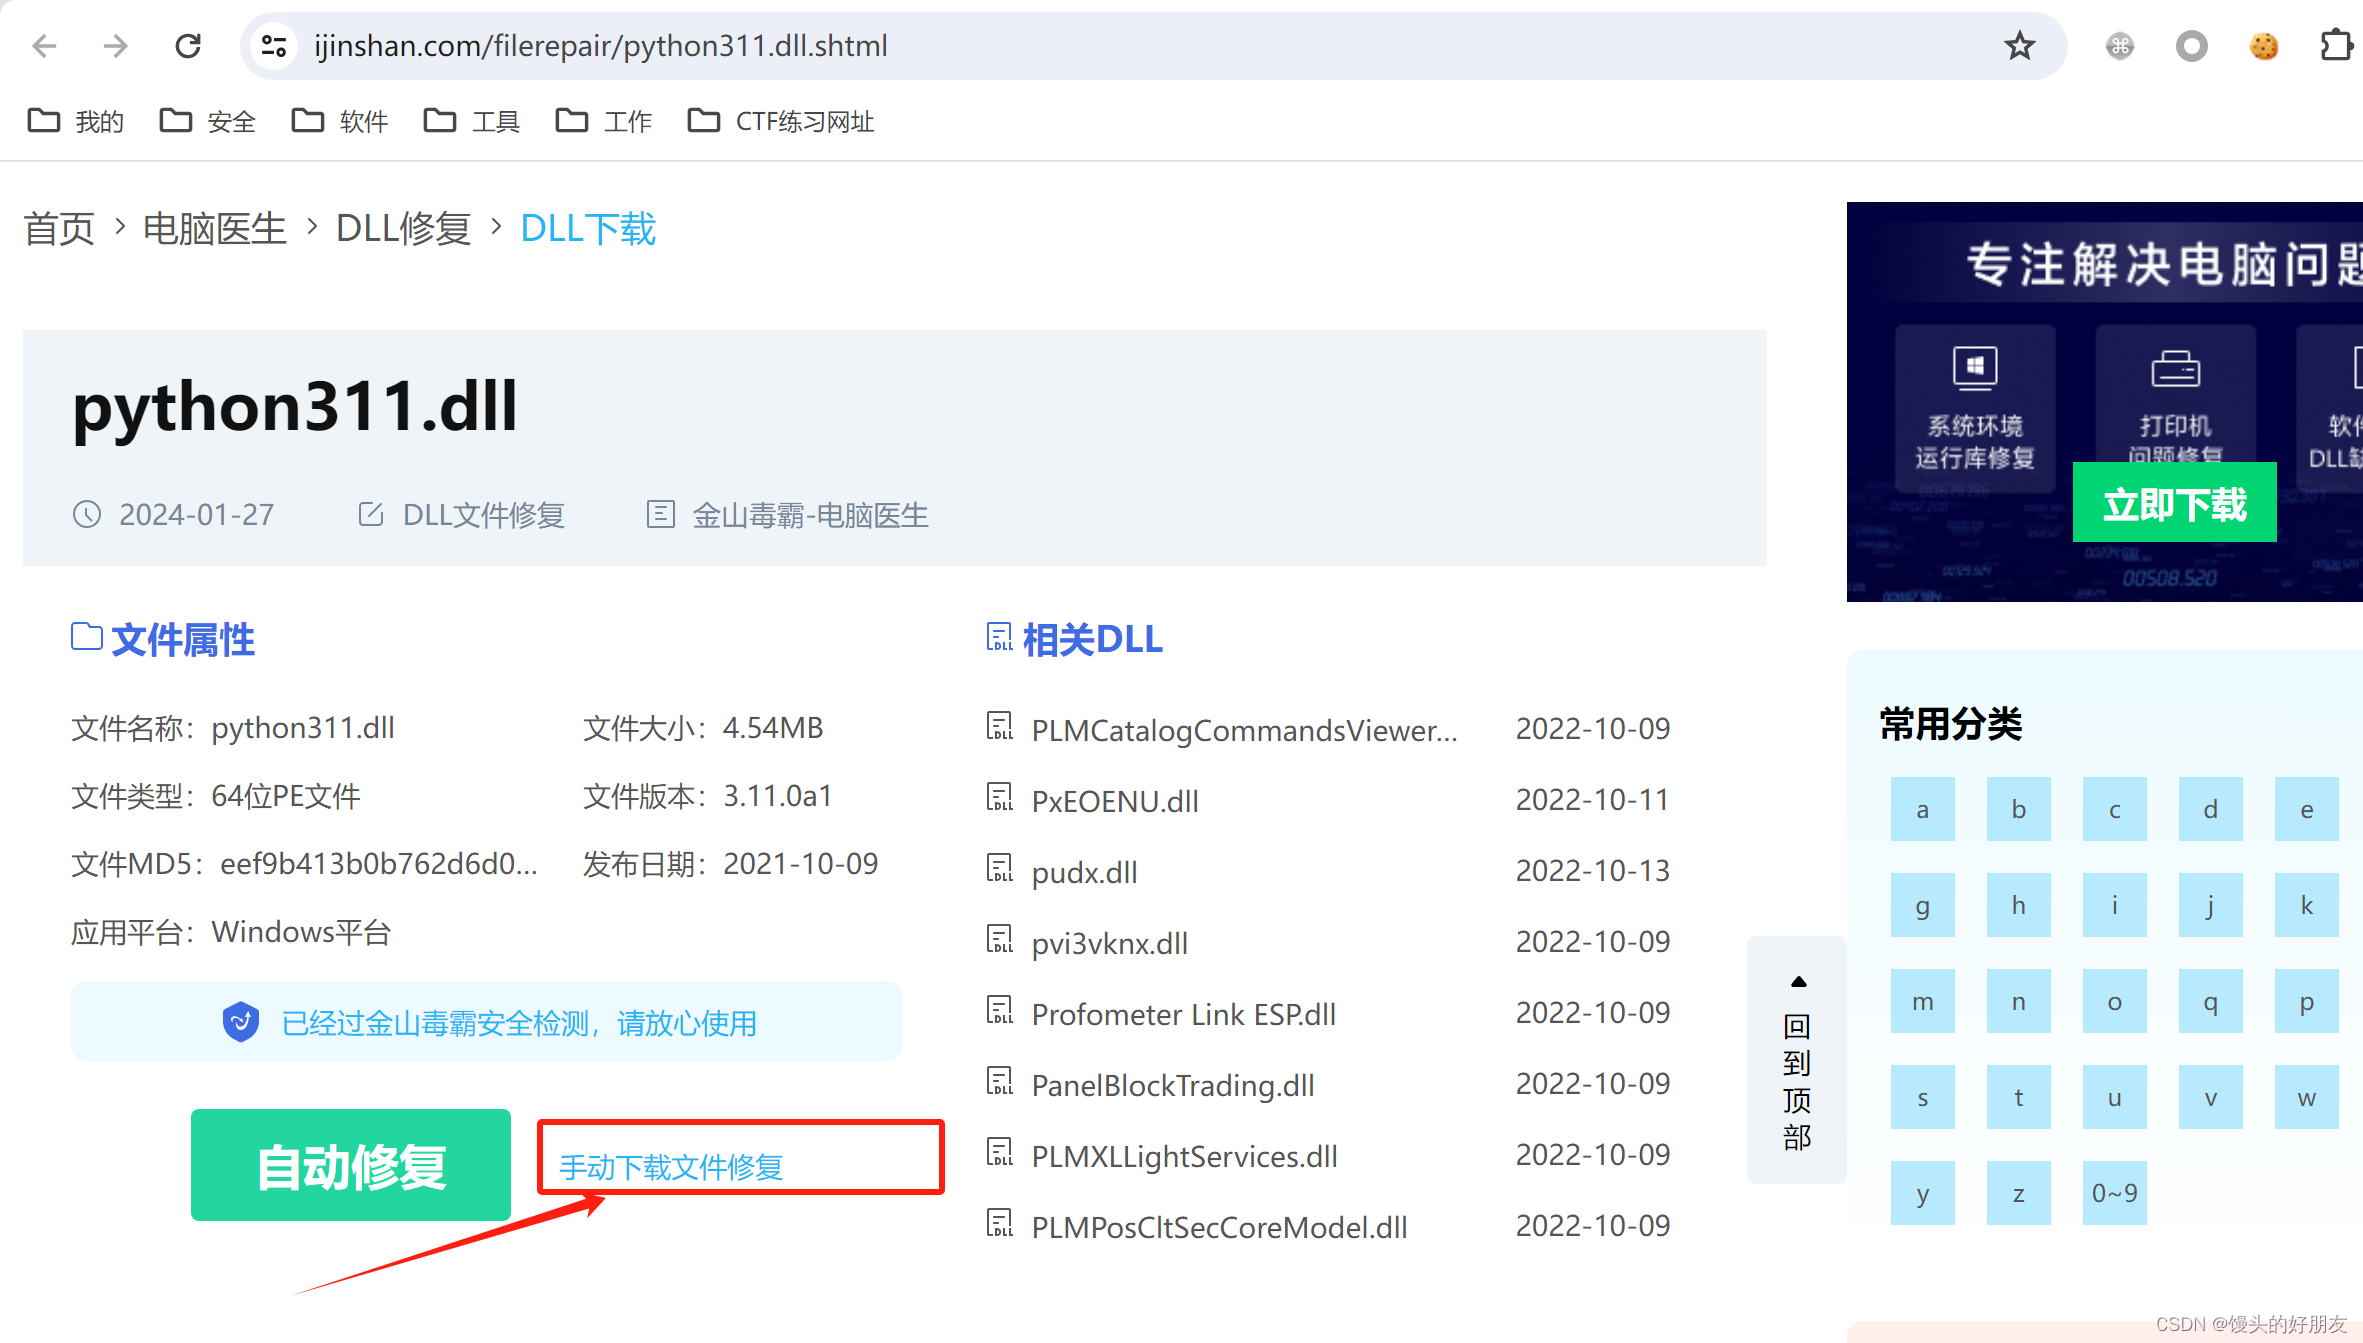Go to DLL修复 breadcrumb
The image size is (2363, 1343).
(x=403, y=229)
